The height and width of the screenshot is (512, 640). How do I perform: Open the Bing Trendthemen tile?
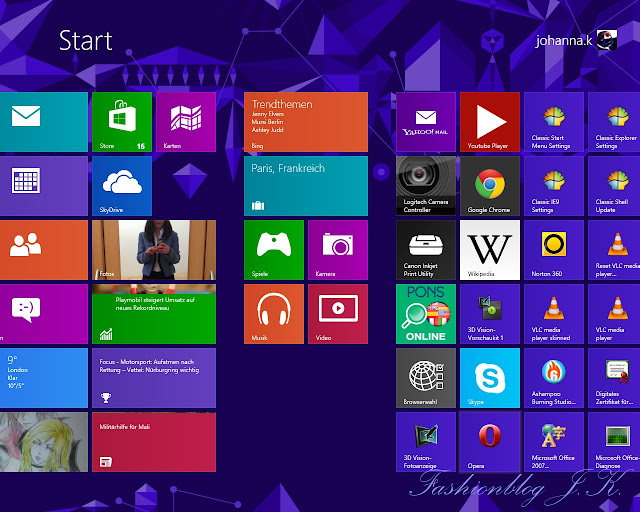point(306,122)
